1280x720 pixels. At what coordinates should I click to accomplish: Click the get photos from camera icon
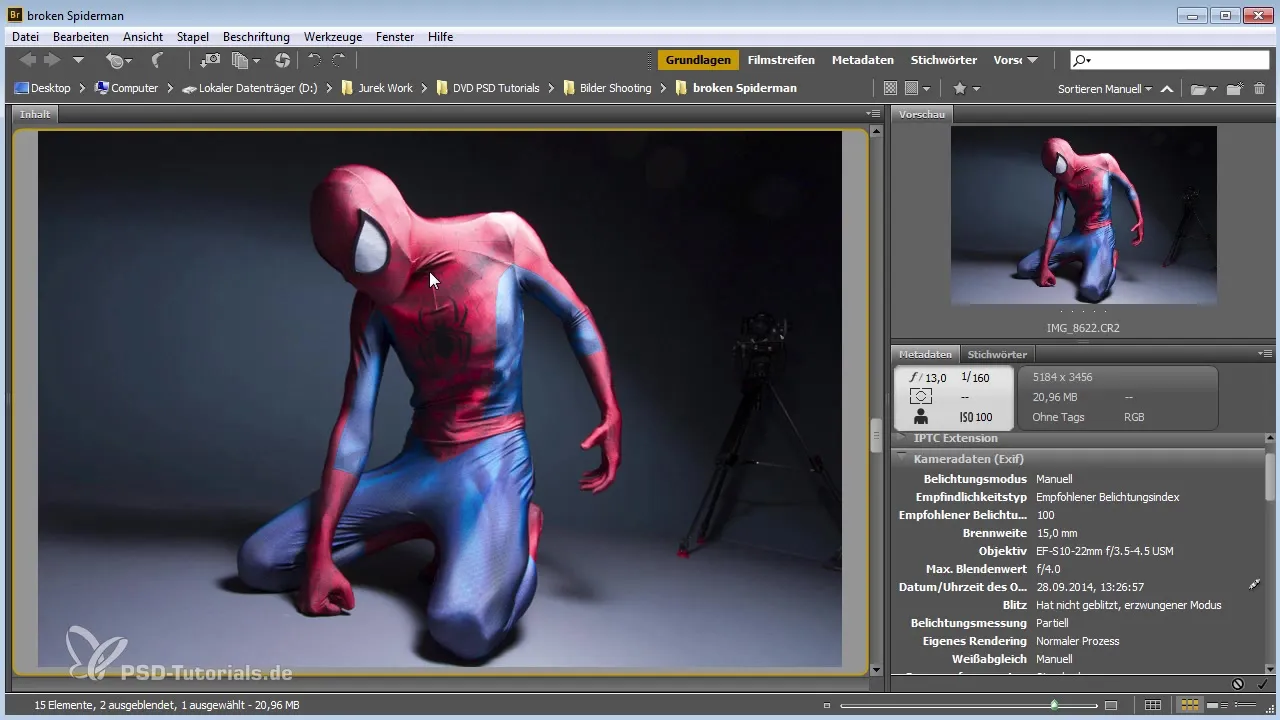click(x=210, y=61)
